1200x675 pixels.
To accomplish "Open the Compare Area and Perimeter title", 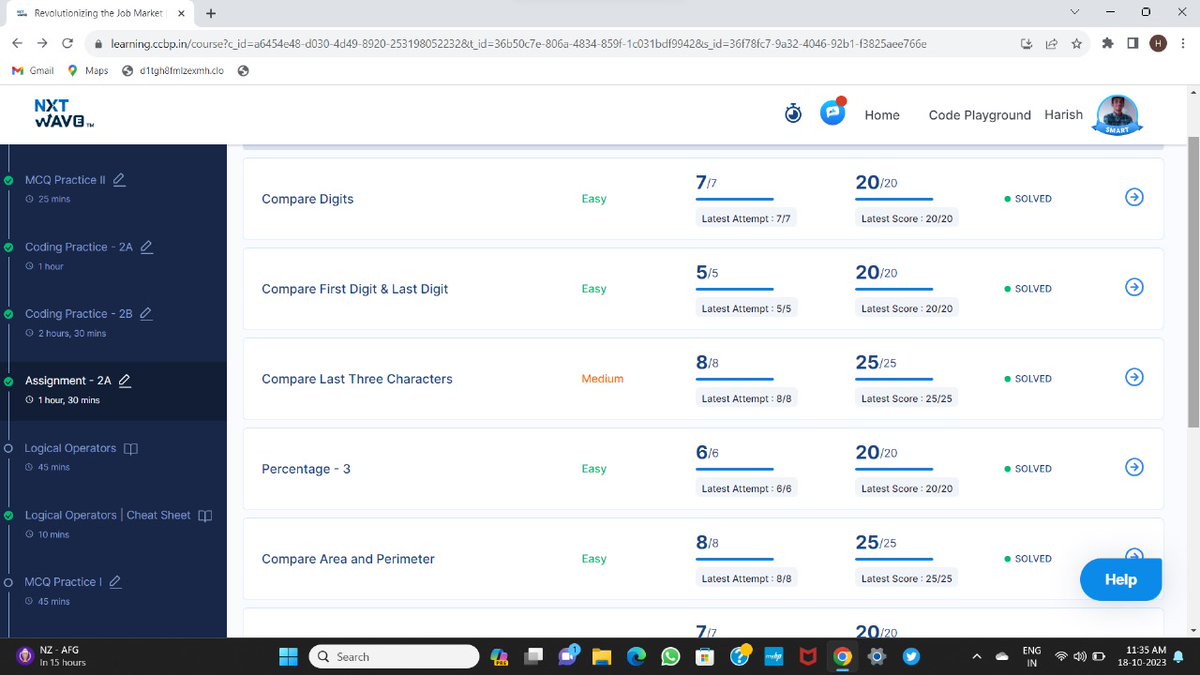I will [x=348, y=559].
